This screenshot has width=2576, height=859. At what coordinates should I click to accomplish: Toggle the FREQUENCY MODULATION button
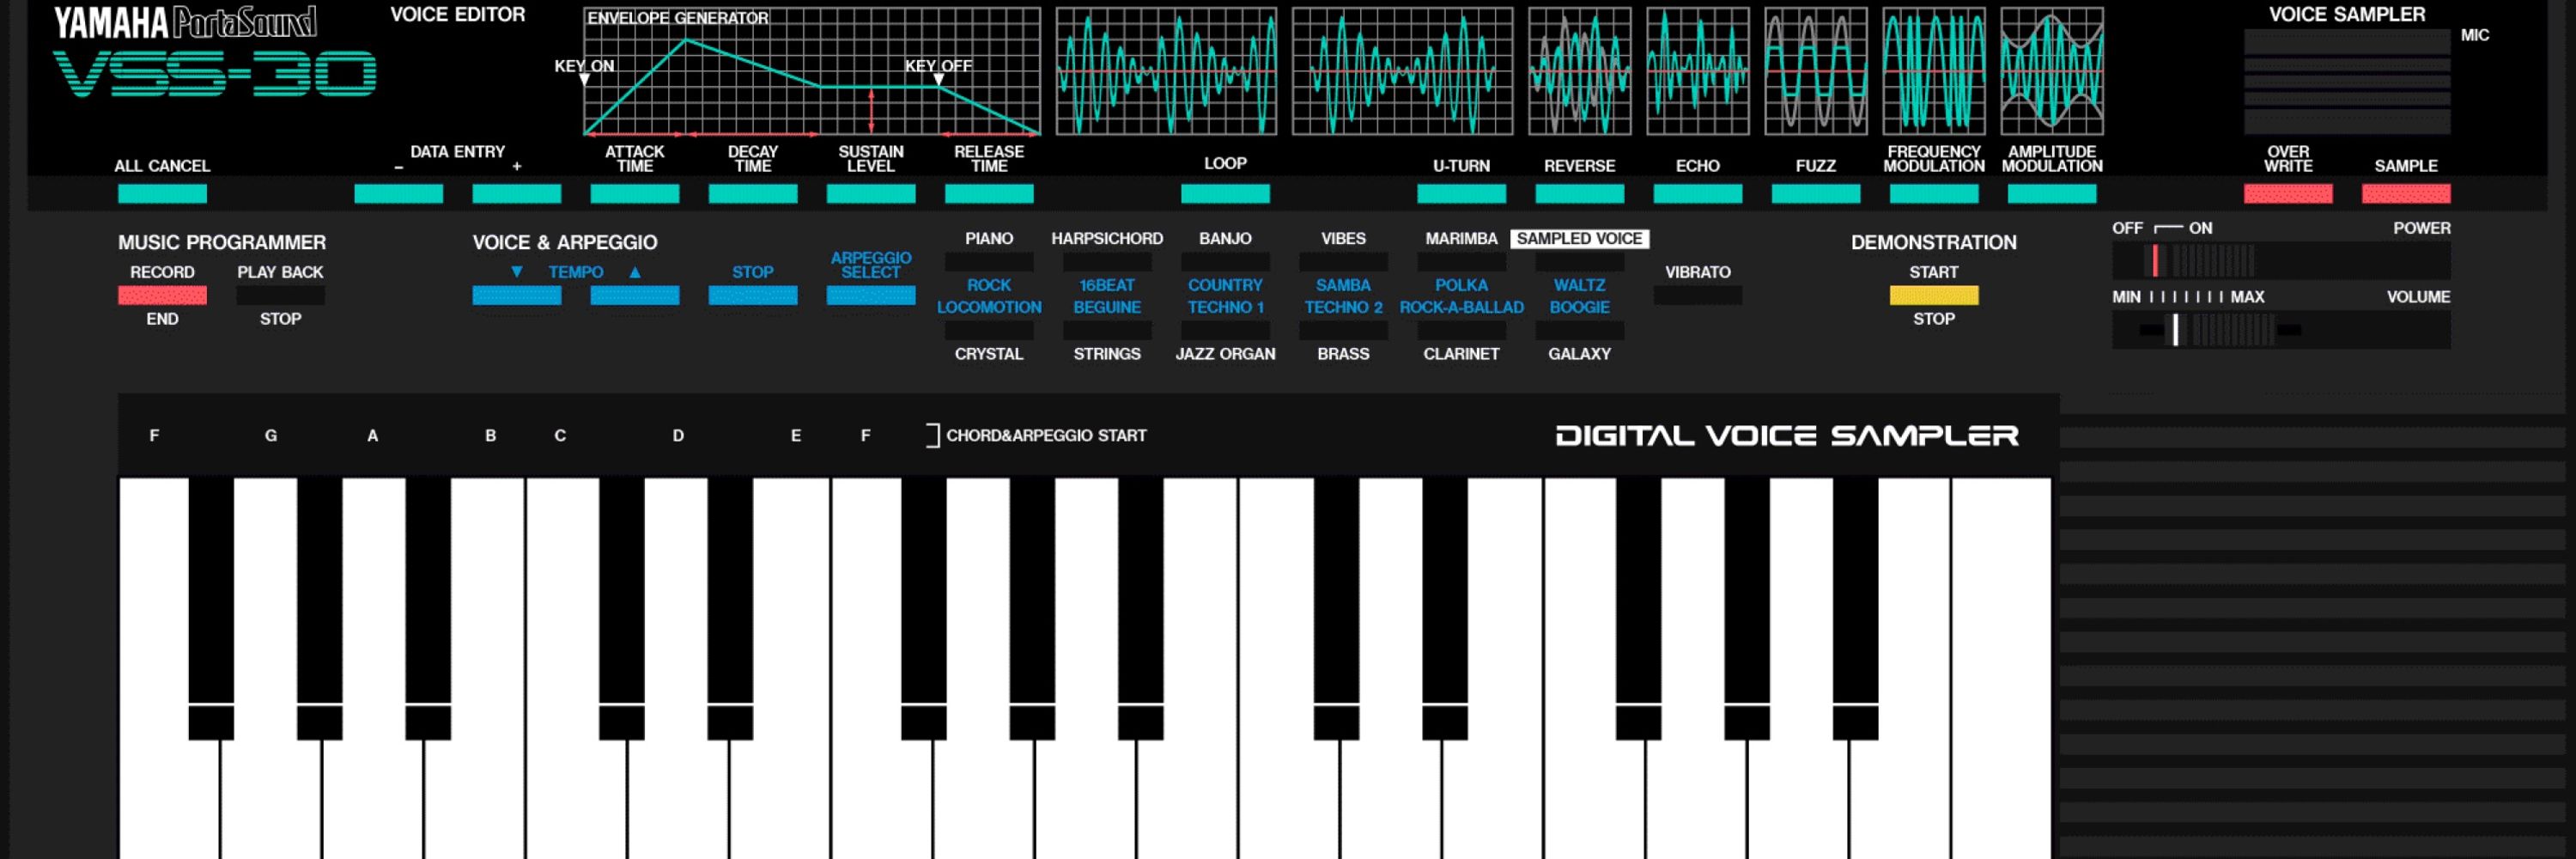point(1933,194)
